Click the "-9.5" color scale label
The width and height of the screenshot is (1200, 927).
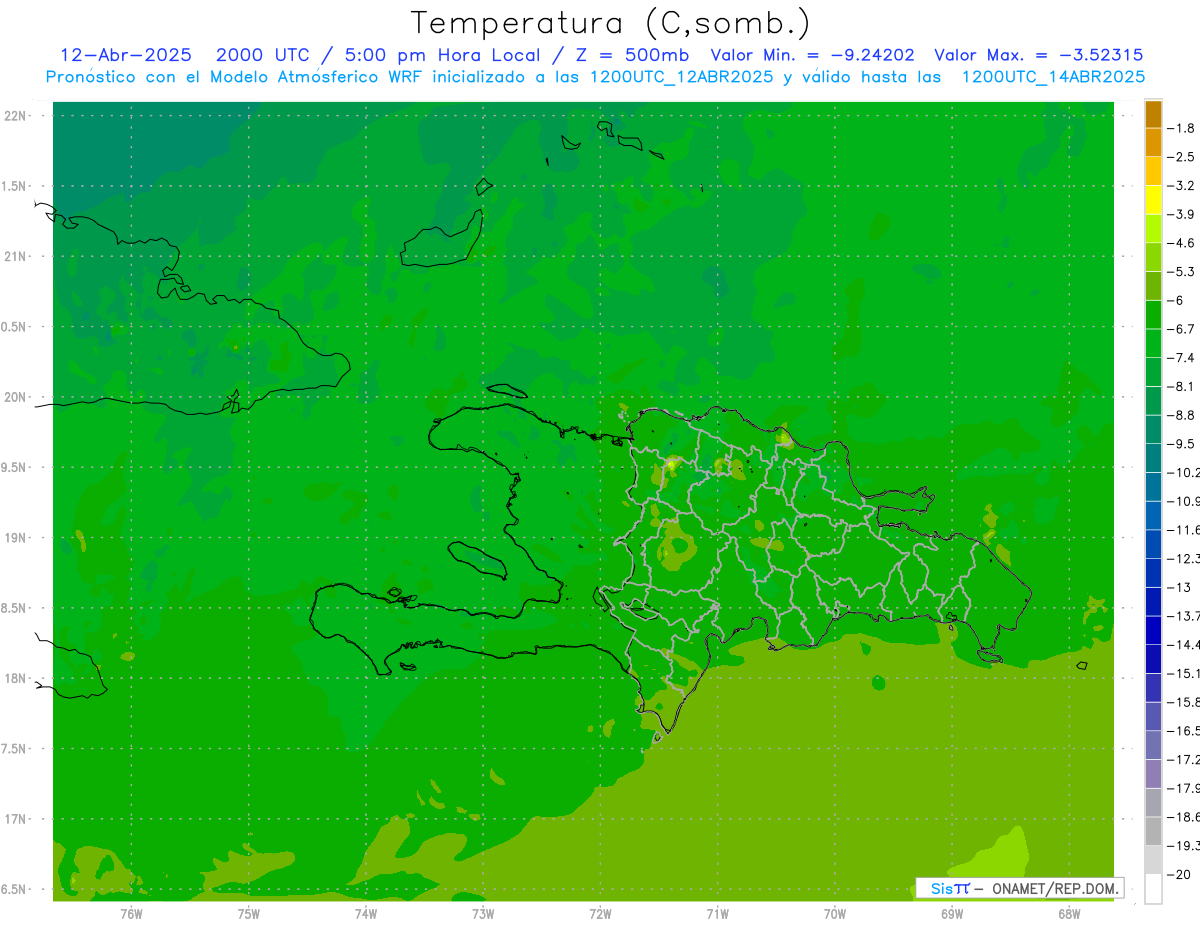coord(1180,443)
